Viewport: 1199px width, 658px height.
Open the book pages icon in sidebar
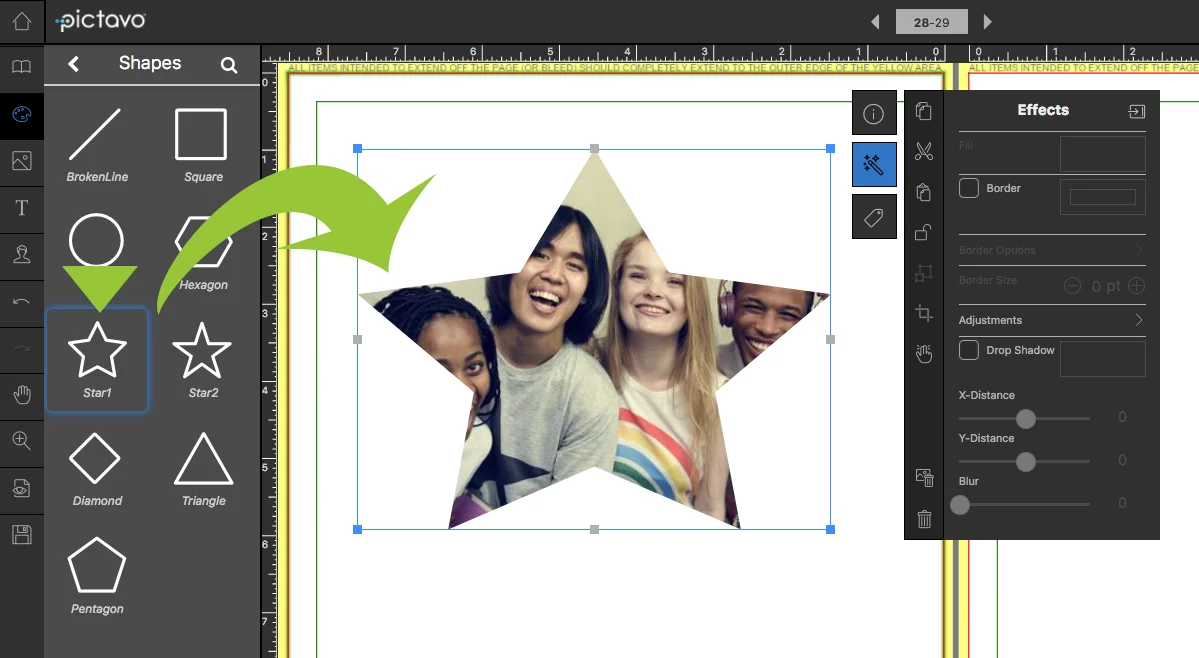click(21, 67)
